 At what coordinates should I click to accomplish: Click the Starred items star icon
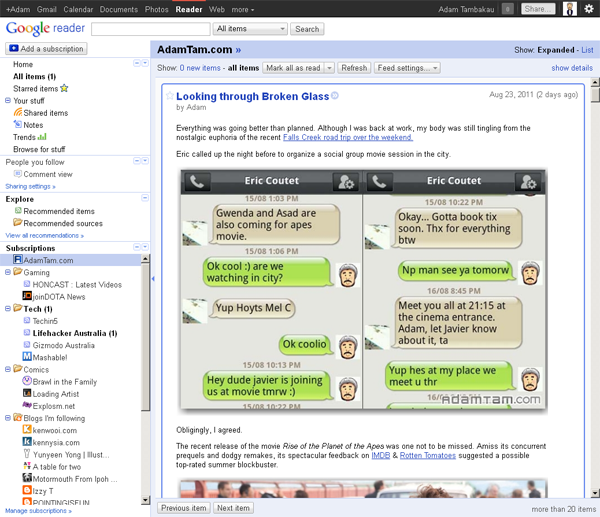click(x=64, y=88)
